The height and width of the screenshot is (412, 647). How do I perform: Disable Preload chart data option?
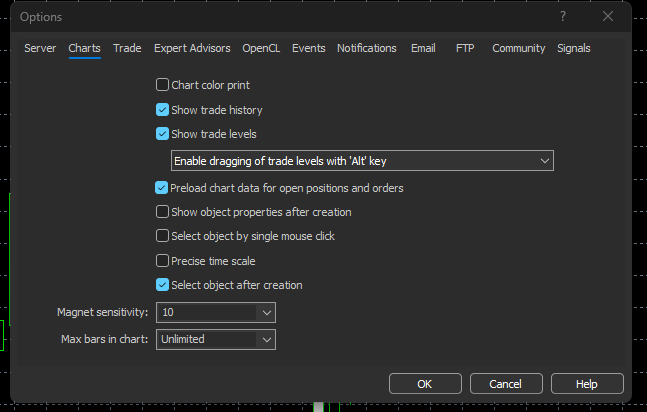pyautogui.click(x=163, y=188)
